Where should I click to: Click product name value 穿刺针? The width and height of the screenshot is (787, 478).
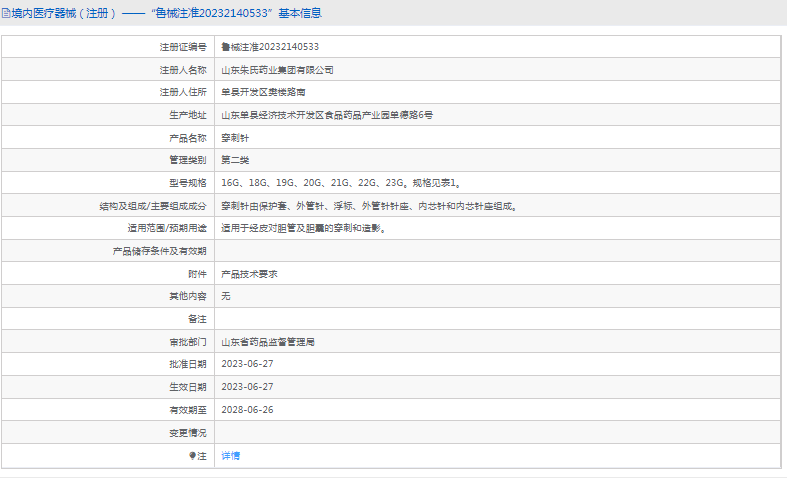[235, 138]
